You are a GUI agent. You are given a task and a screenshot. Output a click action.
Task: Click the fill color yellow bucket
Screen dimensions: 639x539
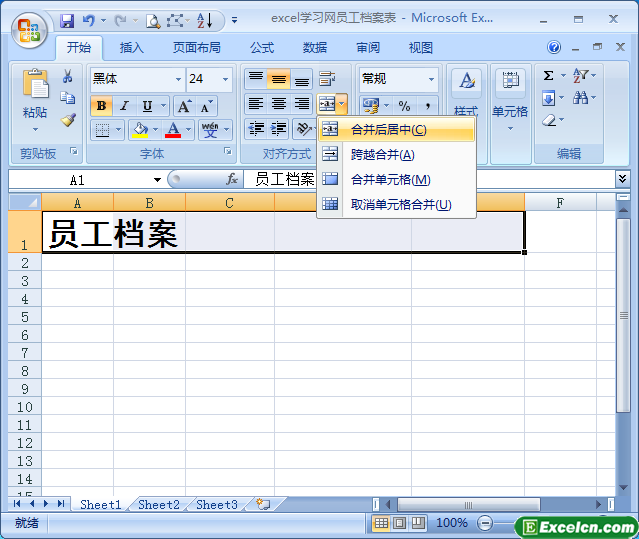pos(140,130)
